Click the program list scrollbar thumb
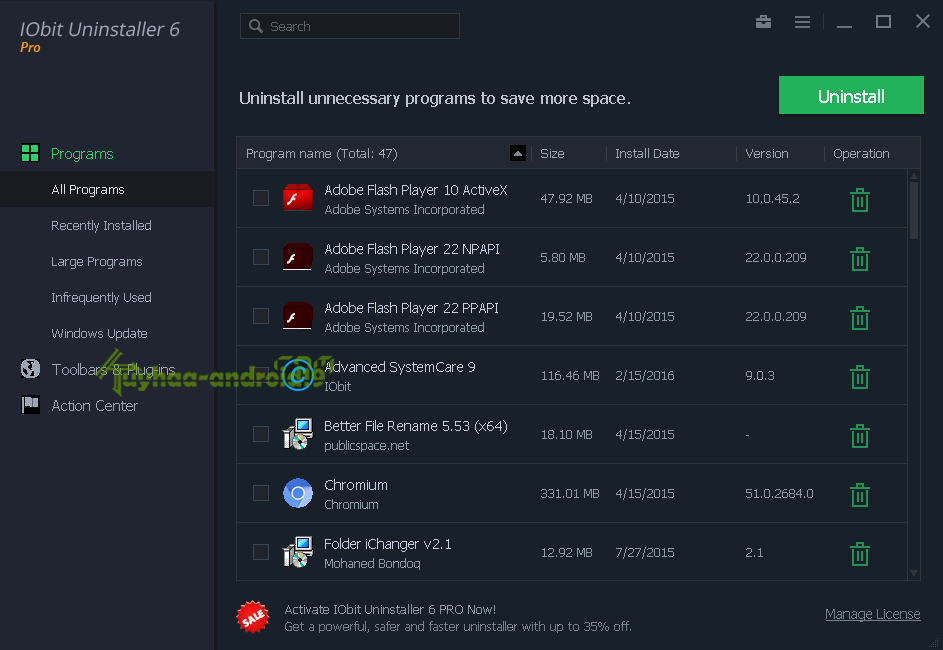Image resolution: width=943 pixels, height=650 pixels. pos(914,210)
